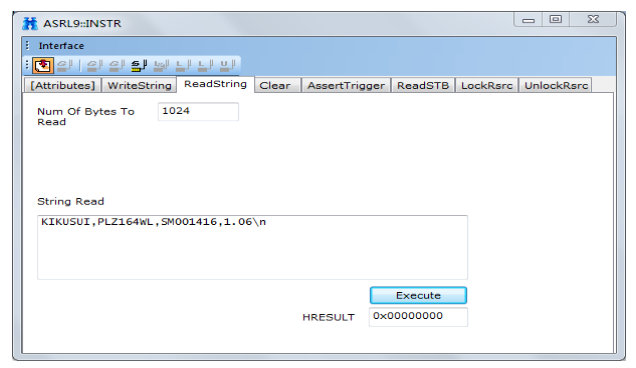
Task: Click the 'Interface' header label
Action: 61,46
